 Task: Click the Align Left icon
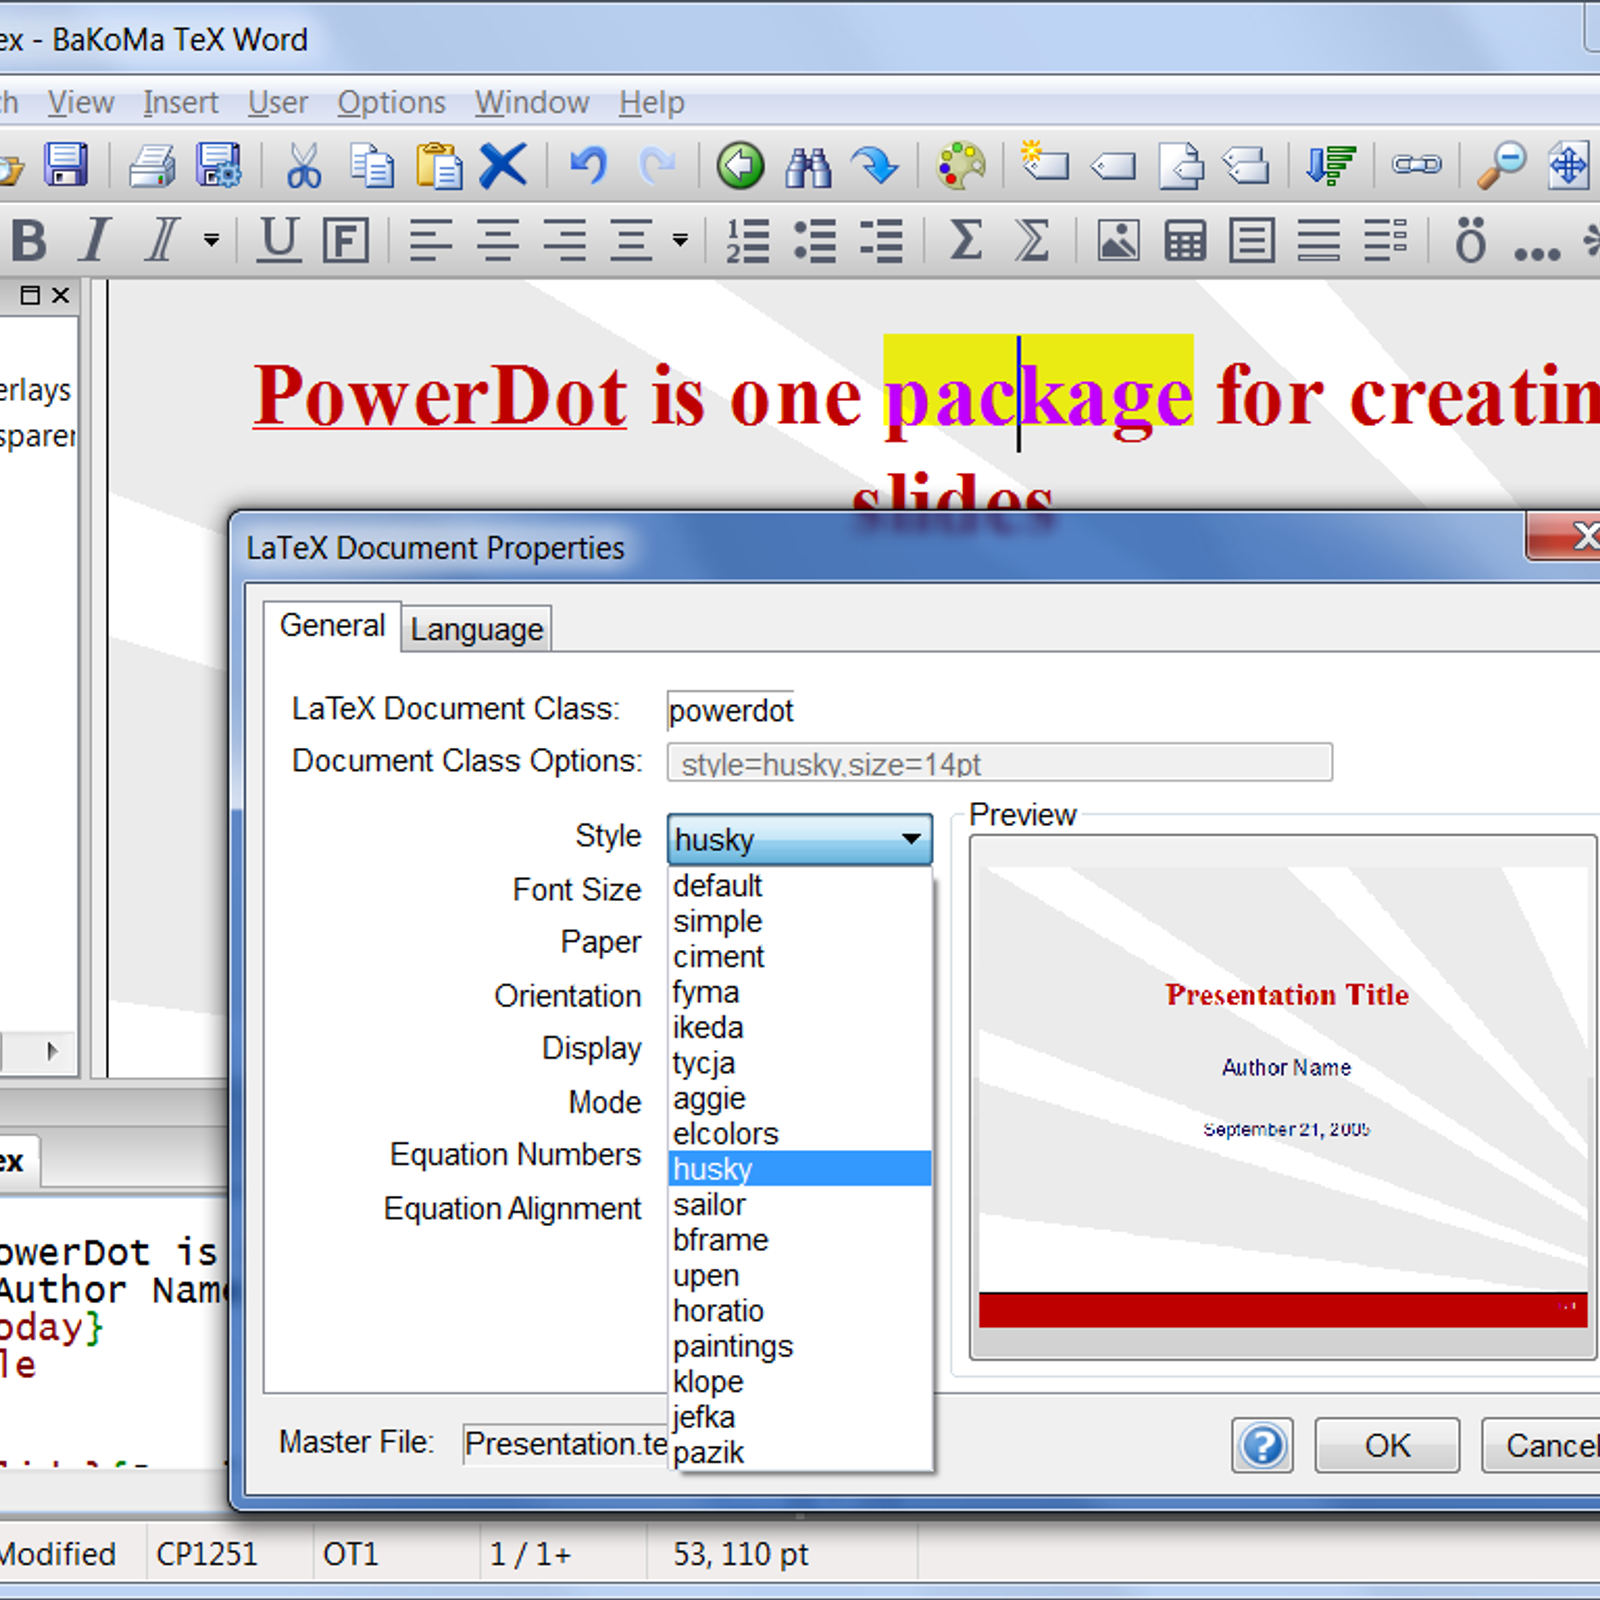(430, 241)
